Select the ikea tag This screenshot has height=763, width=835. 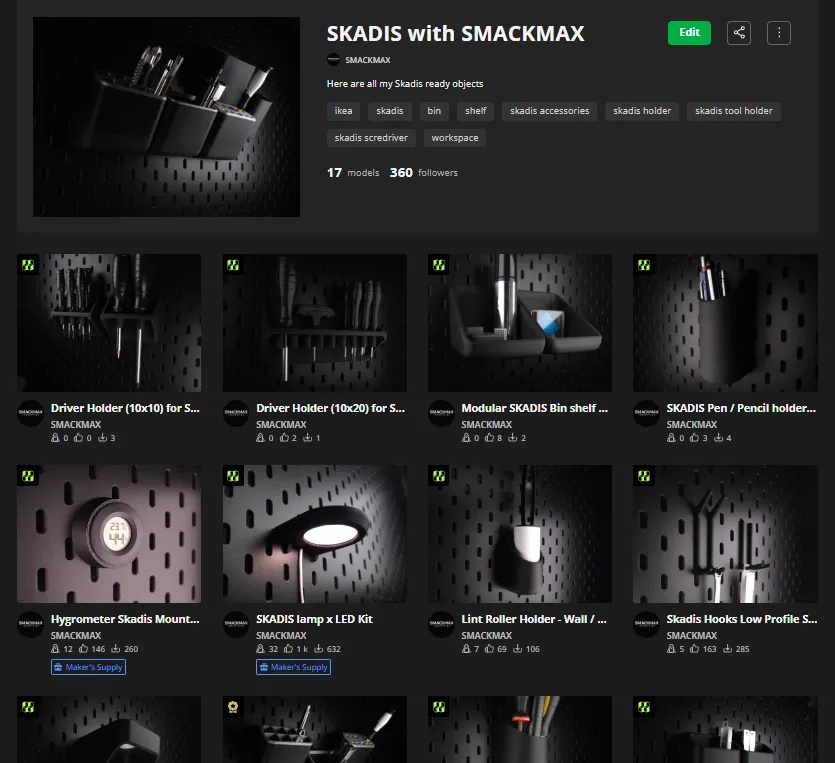click(343, 111)
